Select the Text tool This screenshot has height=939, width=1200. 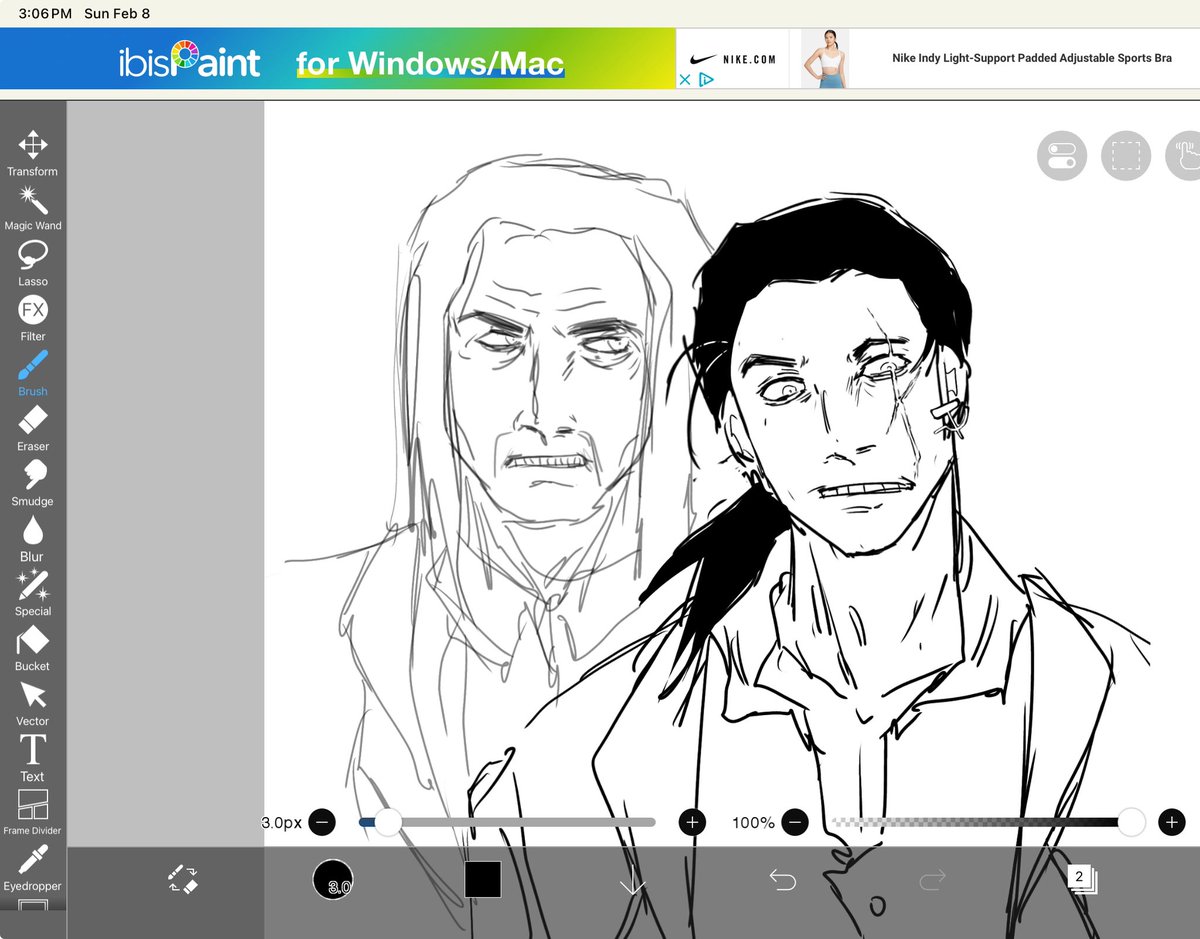click(x=33, y=758)
